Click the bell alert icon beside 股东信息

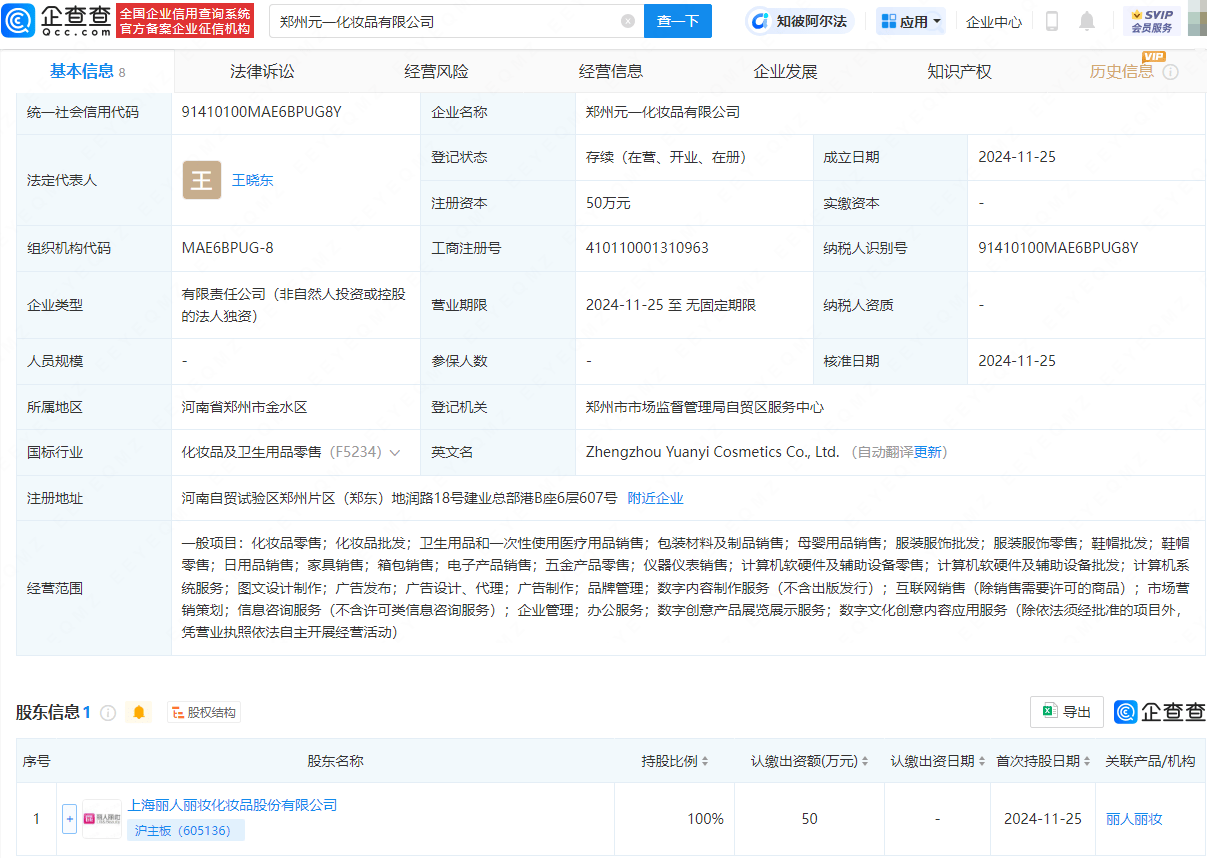(139, 712)
